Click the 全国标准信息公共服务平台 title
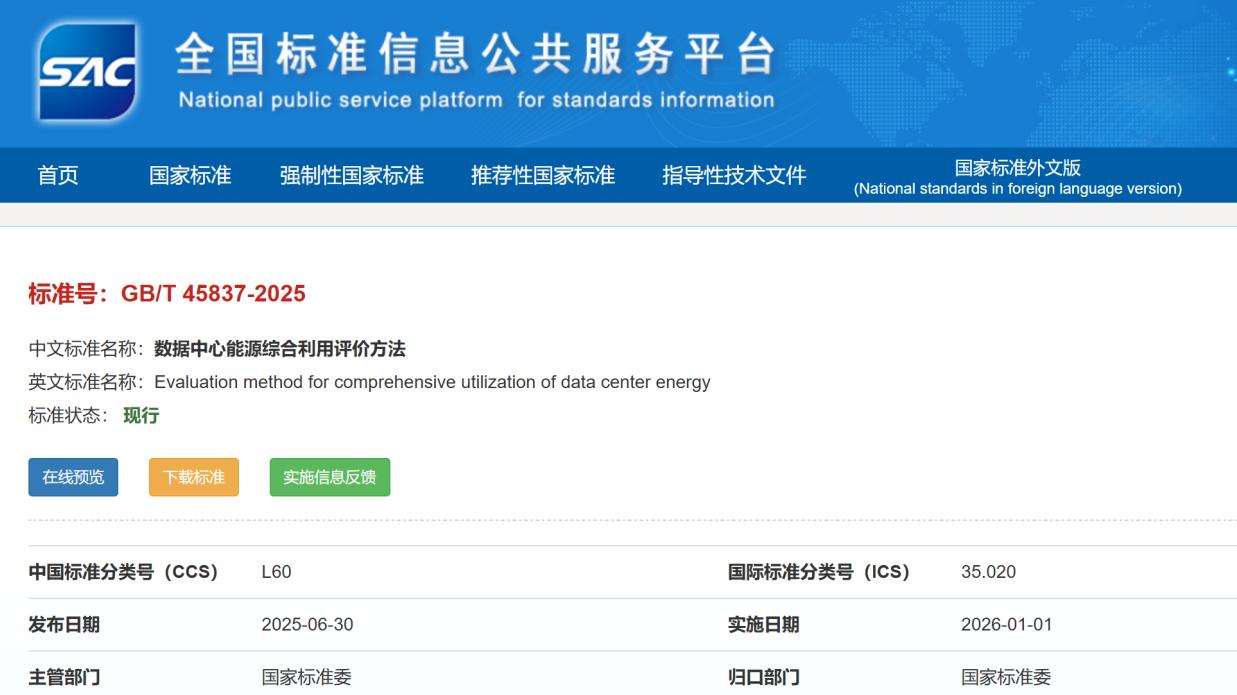The height and width of the screenshot is (695, 1237). pyautogui.click(x=476, y=55)
